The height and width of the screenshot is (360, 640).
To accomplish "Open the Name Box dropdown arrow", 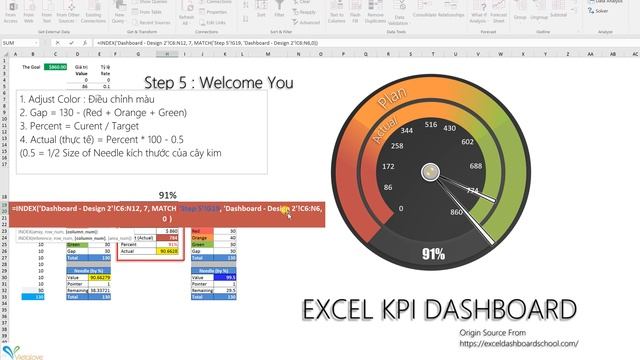I will pos(36,43).
